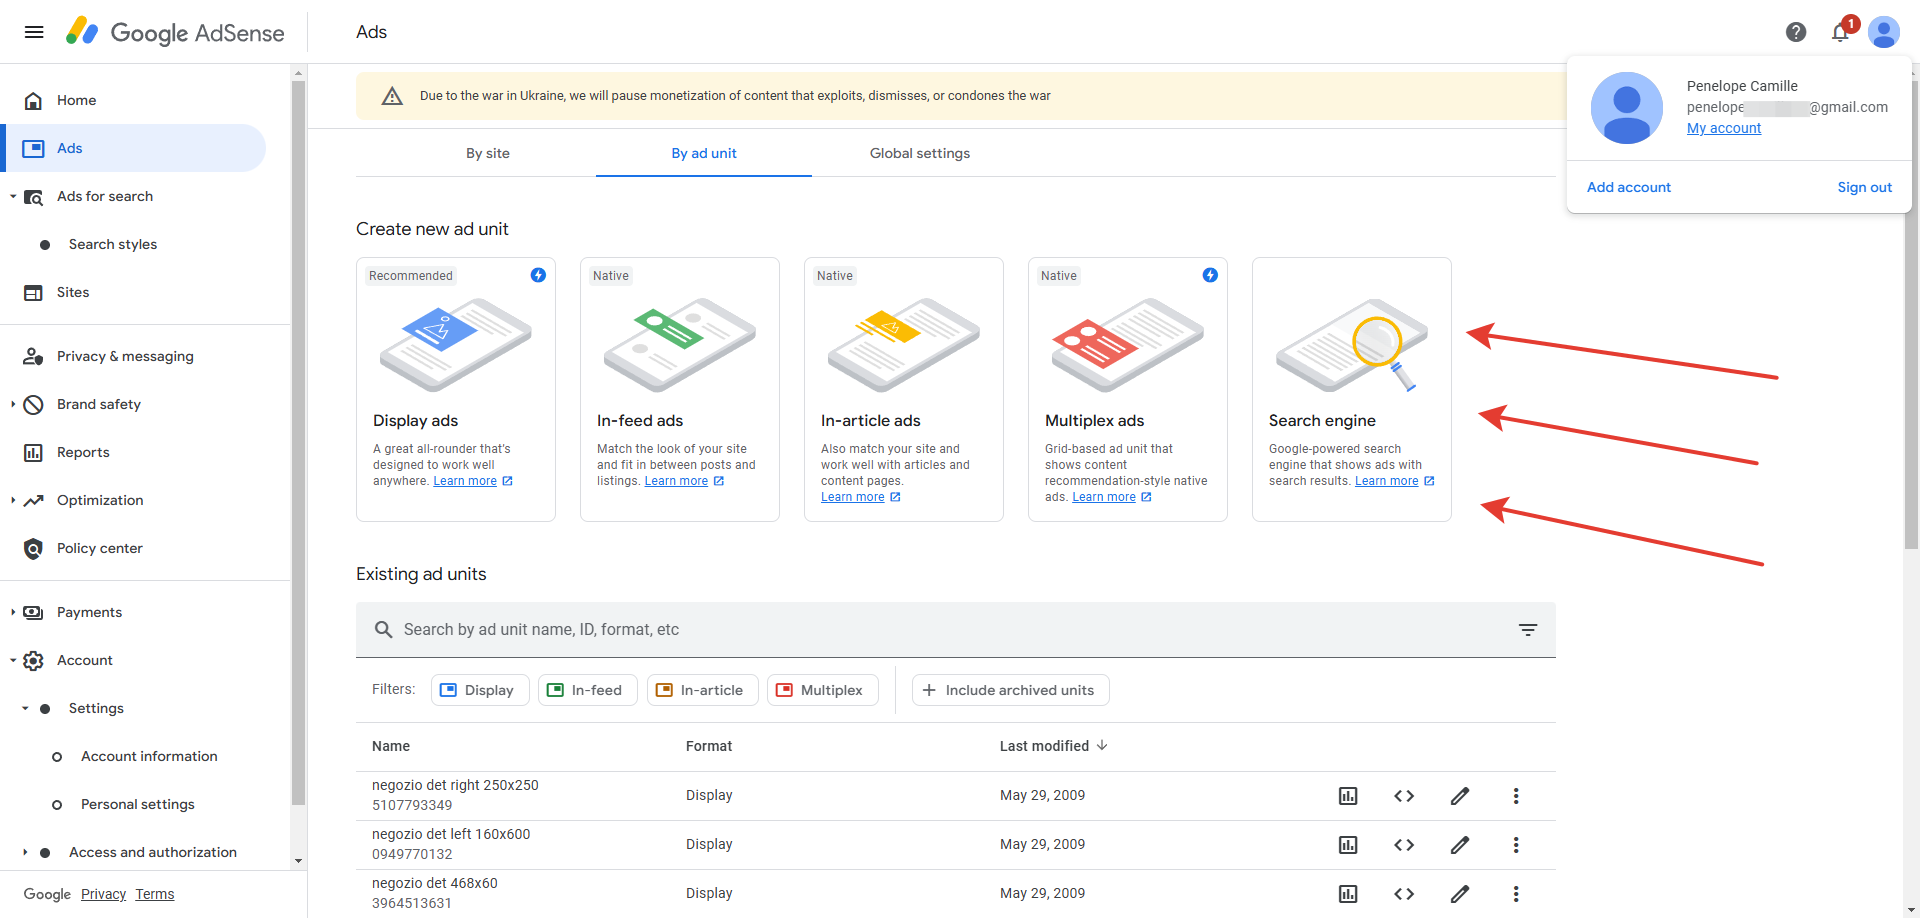Click the Reports chart icon in sidebar
This screenshot has height=918, width=1920.
tap(33, 452)
